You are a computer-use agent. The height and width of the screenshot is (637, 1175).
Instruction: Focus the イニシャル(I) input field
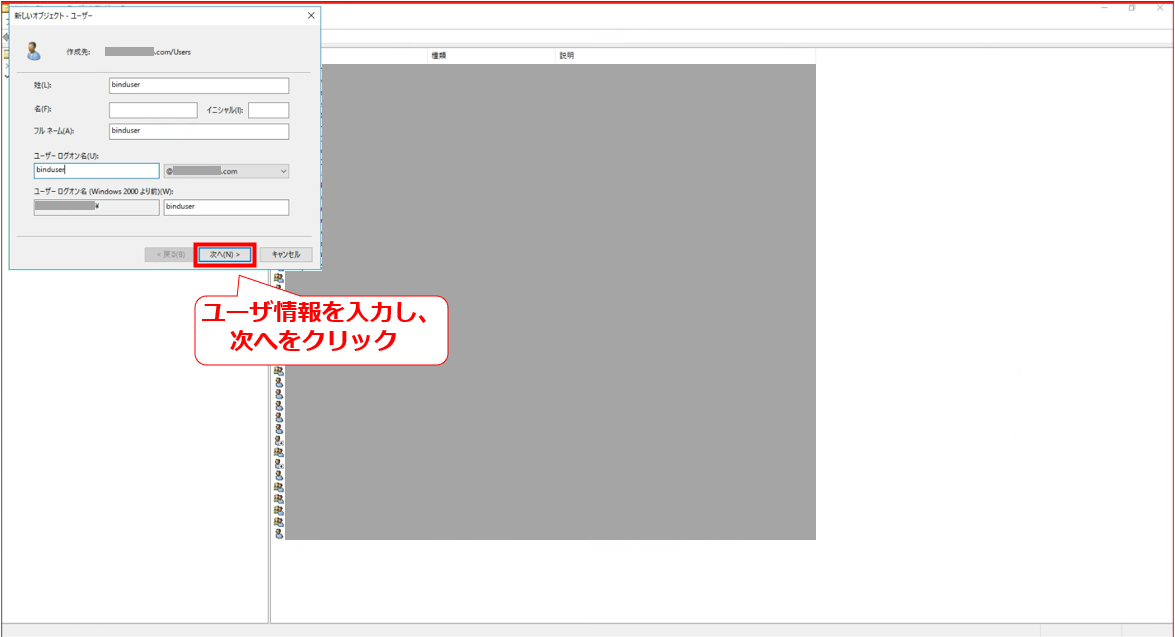coord(268,110)
